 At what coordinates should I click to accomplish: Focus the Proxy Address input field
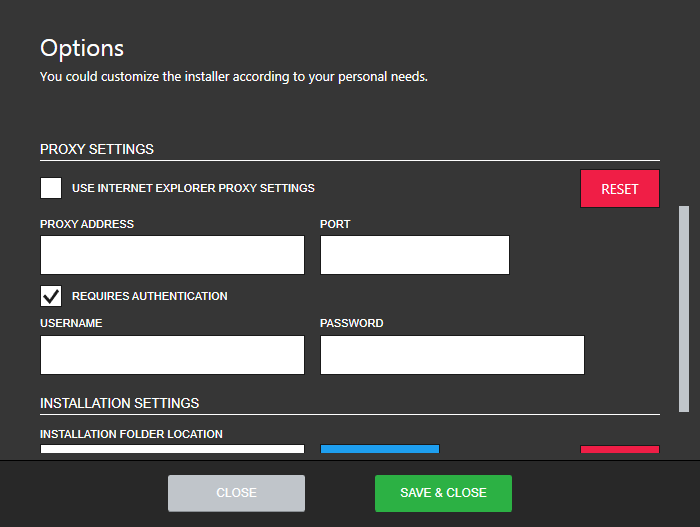pos(172,255)
